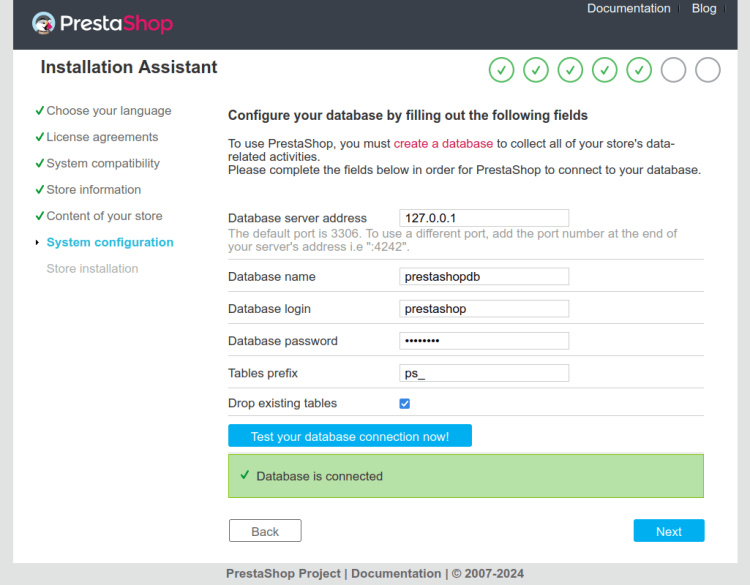Click the Next button

point(668,531)
